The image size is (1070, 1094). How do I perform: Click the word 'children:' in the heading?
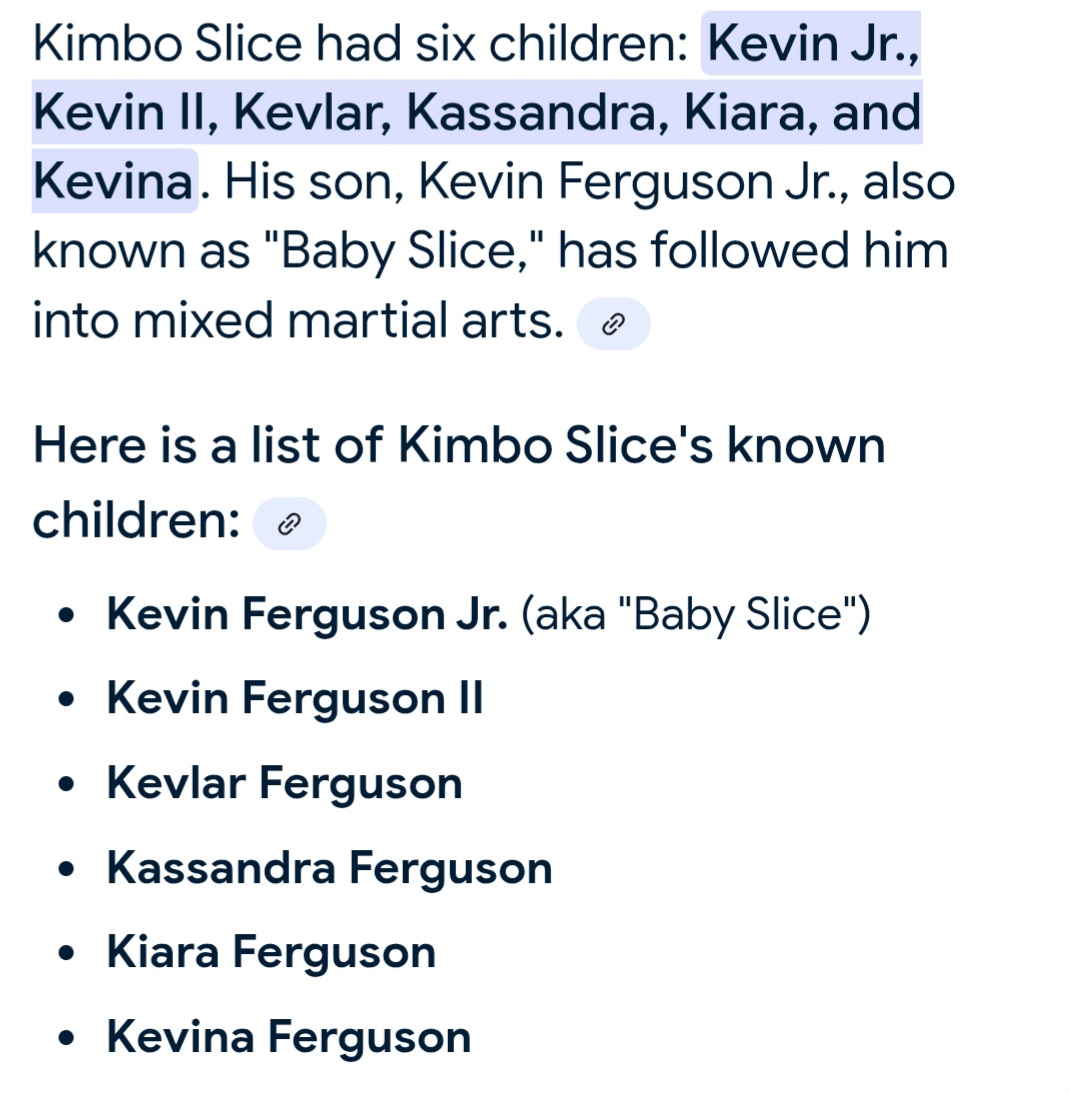tap(137, 520)
